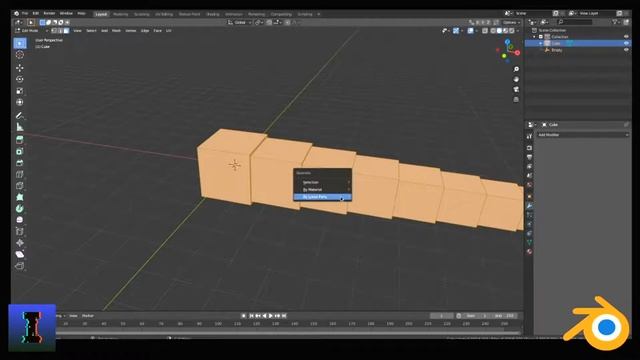
Task: Open the Add Modifier dropdown
Action: tap(582, 135)
